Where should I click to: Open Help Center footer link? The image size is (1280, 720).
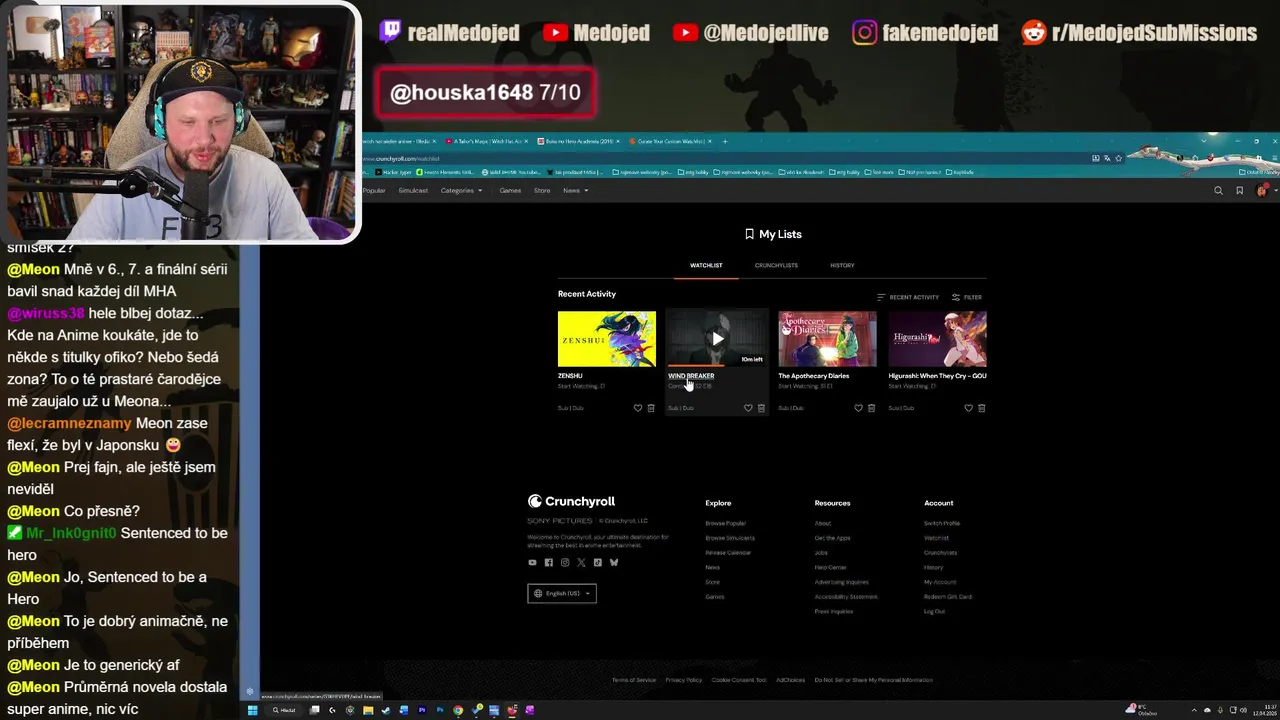click(830, 567)
